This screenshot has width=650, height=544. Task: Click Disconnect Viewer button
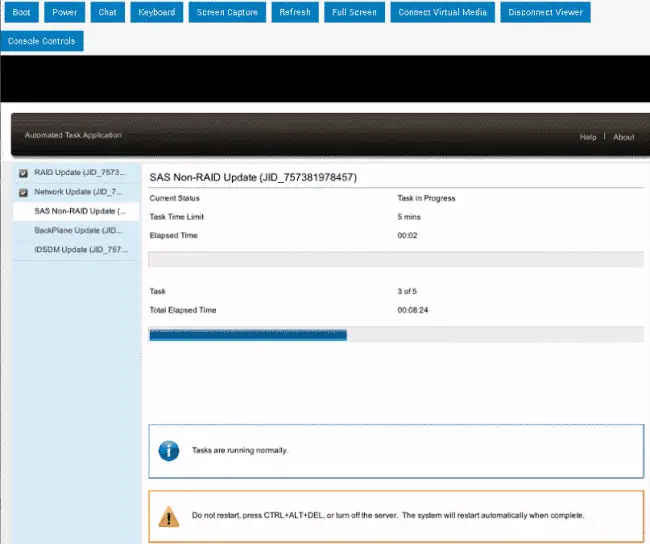(546, 12)
